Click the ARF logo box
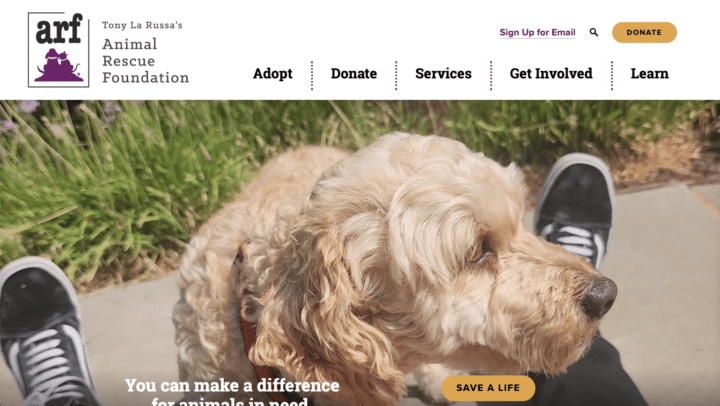720x406 pixels. pyautogui.click(x=58, y=50)
